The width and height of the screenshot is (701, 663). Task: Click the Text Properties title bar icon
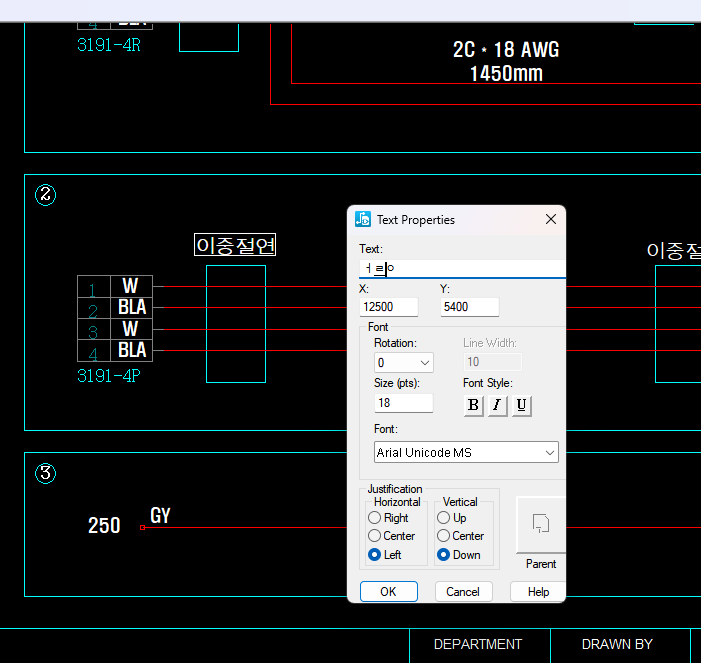(x=363, y=219)
